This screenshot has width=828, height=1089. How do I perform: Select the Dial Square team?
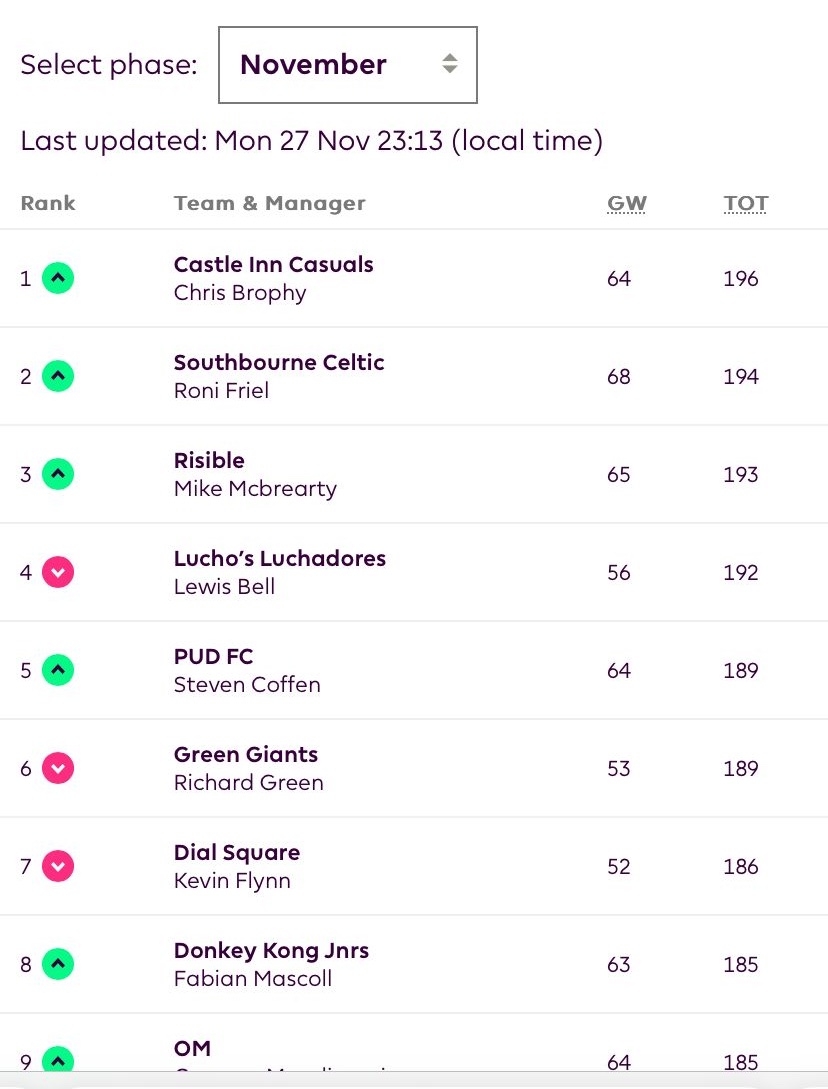237,853
